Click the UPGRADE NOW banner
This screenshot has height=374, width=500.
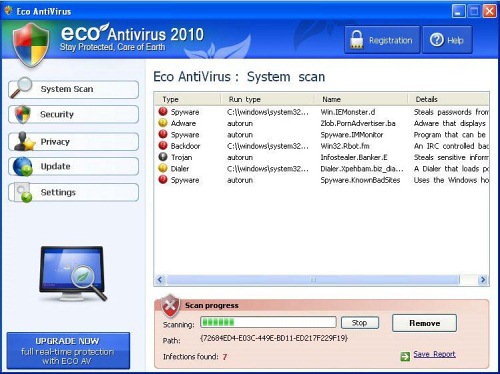pos(68,351)
